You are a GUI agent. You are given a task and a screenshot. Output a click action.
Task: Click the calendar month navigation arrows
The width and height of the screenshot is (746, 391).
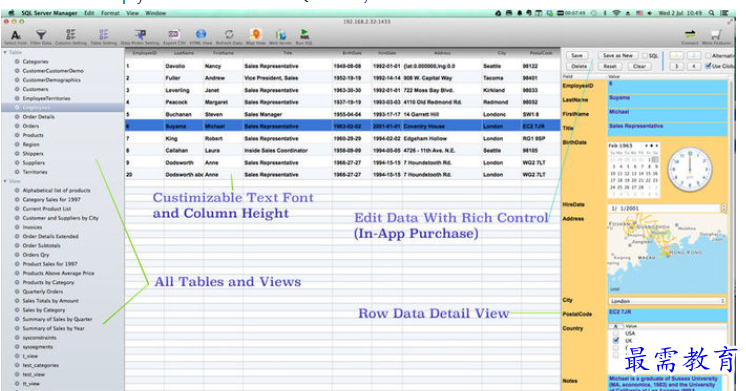point(651,146)
